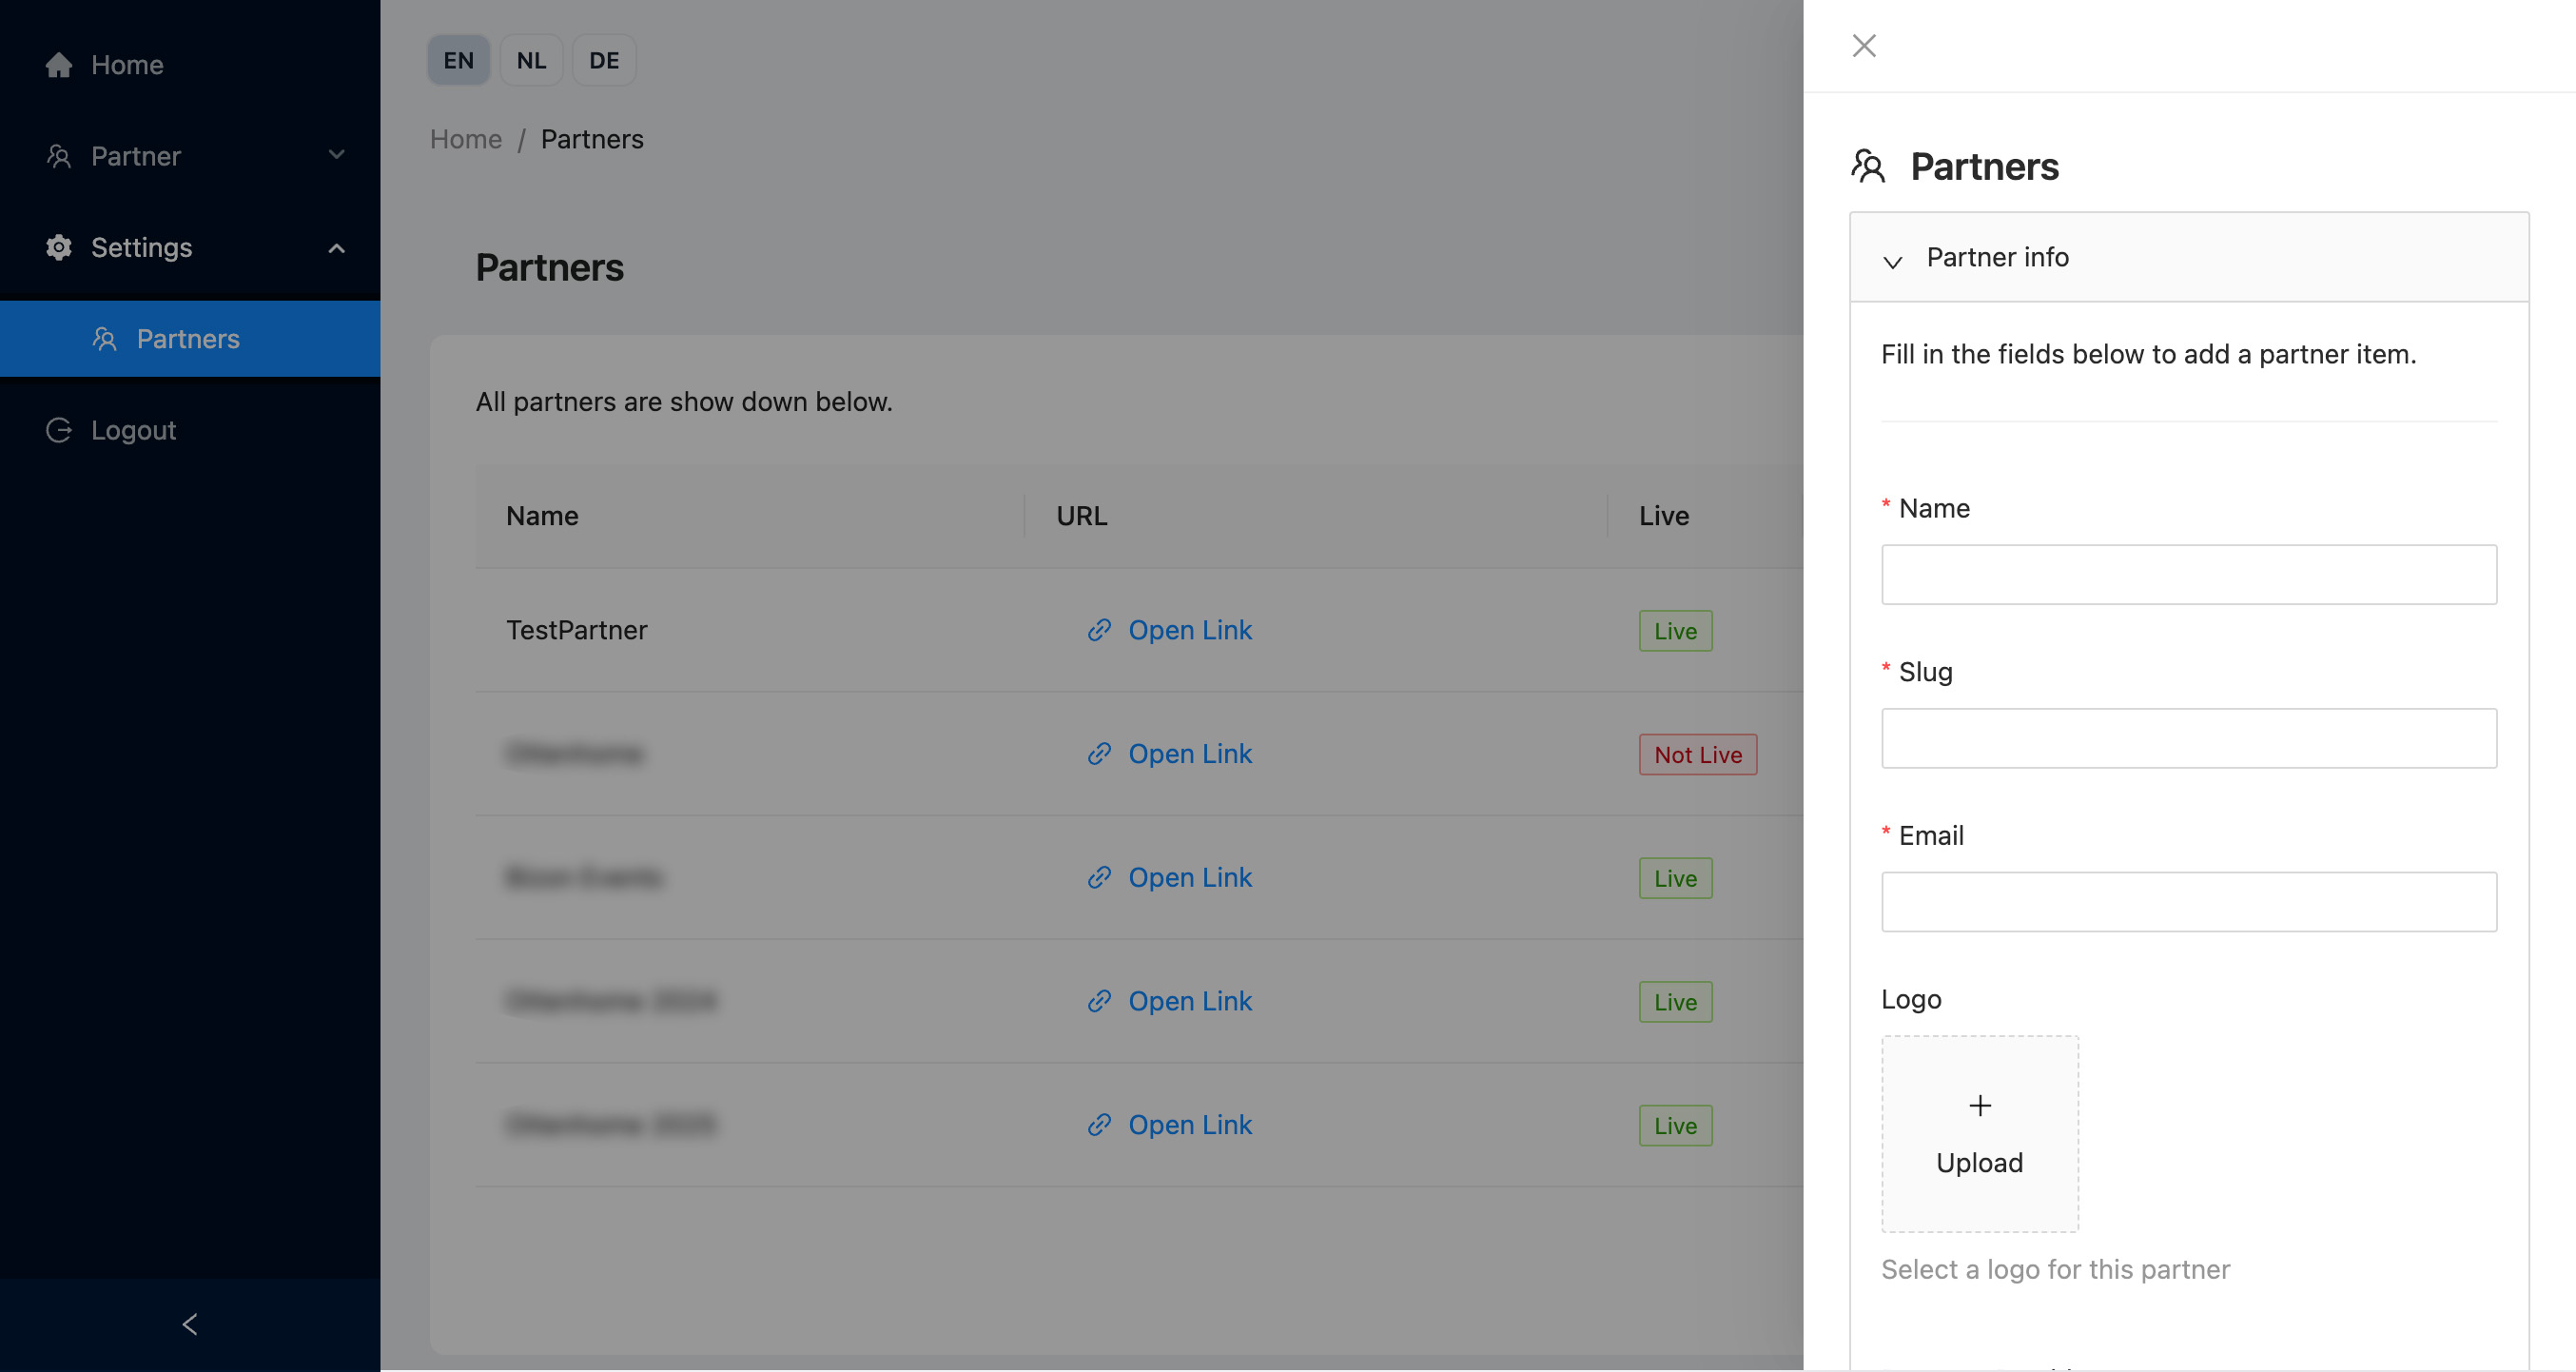This screenshot has width=2576, height=1372.
Task: Close the Partners drawer with X icon
Action: (1863, 46)
